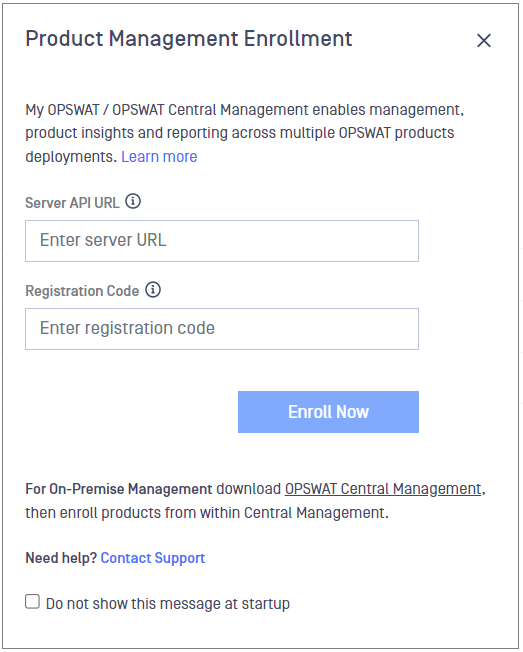
Task: Click the My OPSWAT description paragraph
Action: pos(245,133)
